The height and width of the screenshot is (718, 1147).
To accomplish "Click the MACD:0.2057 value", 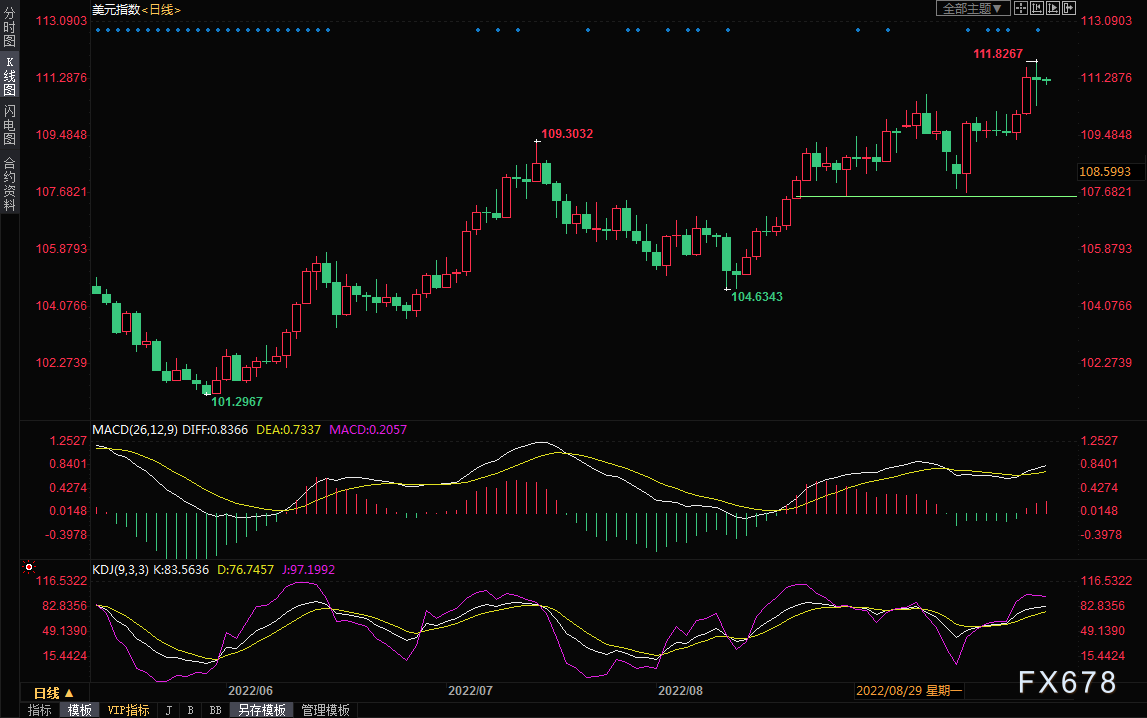I will click(368, 430).
